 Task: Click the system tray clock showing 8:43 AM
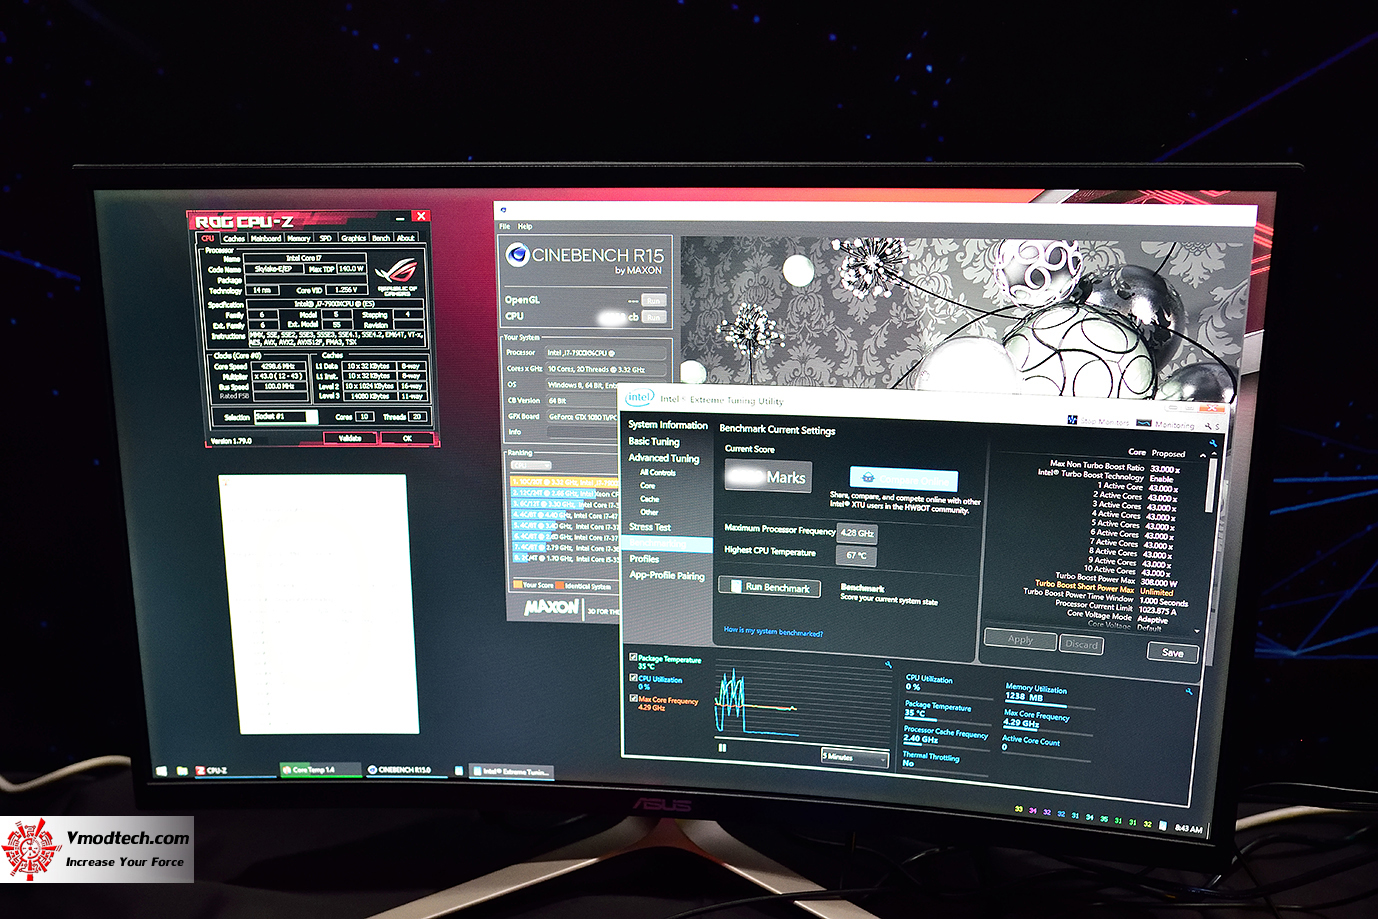click(x=1188, y=828)
